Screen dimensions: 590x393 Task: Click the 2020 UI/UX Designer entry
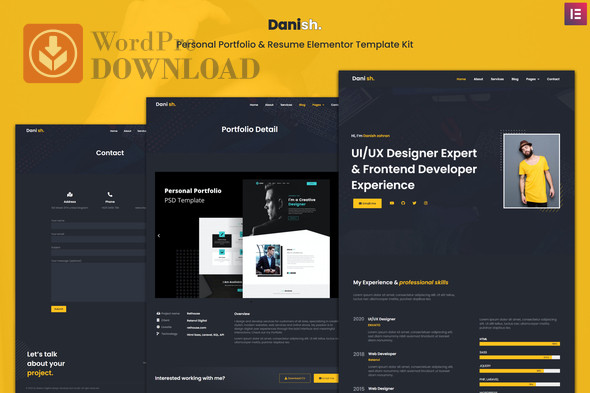tap(403, 329)
